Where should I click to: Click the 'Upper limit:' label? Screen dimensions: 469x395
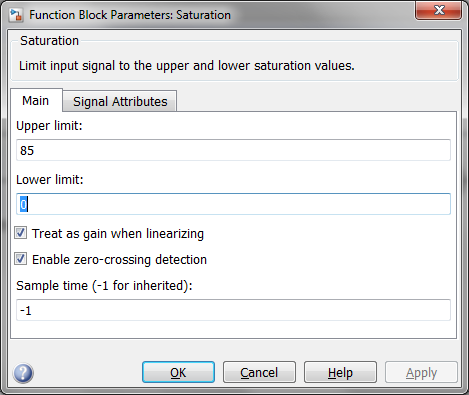[x=49, y=126]
